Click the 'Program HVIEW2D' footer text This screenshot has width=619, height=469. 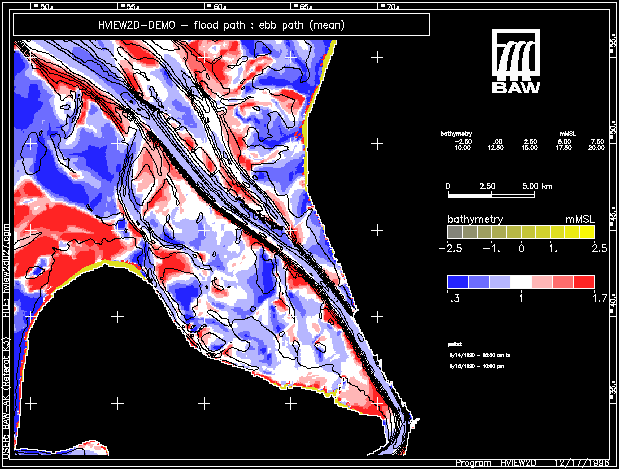tap(495, 463)
